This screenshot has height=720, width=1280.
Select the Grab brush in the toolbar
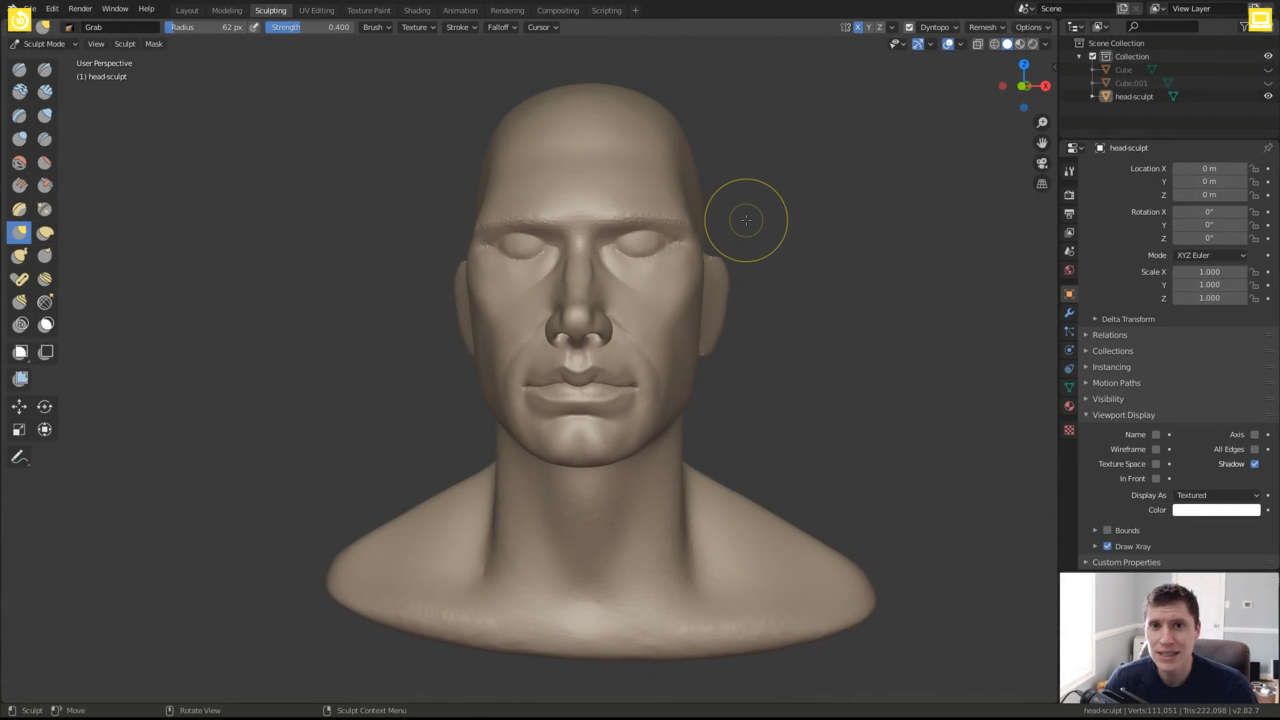coord(20,232)
